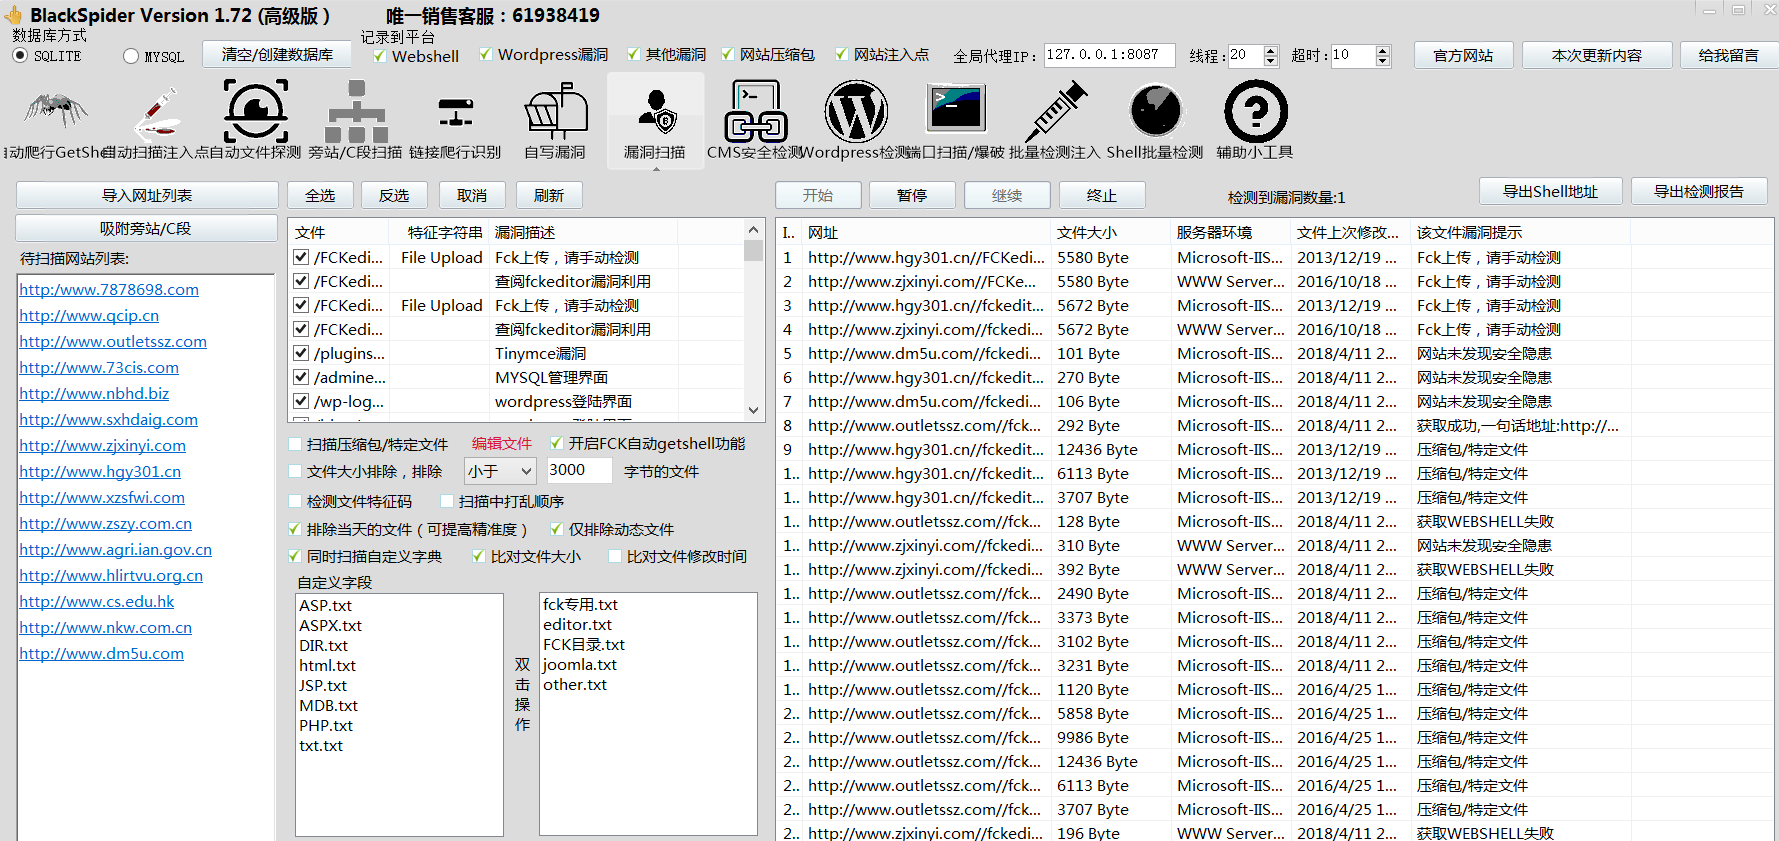Select the 漏洞扫描 tool icon
This screenshot has width=1779, height=841.
tap(655, 122)
